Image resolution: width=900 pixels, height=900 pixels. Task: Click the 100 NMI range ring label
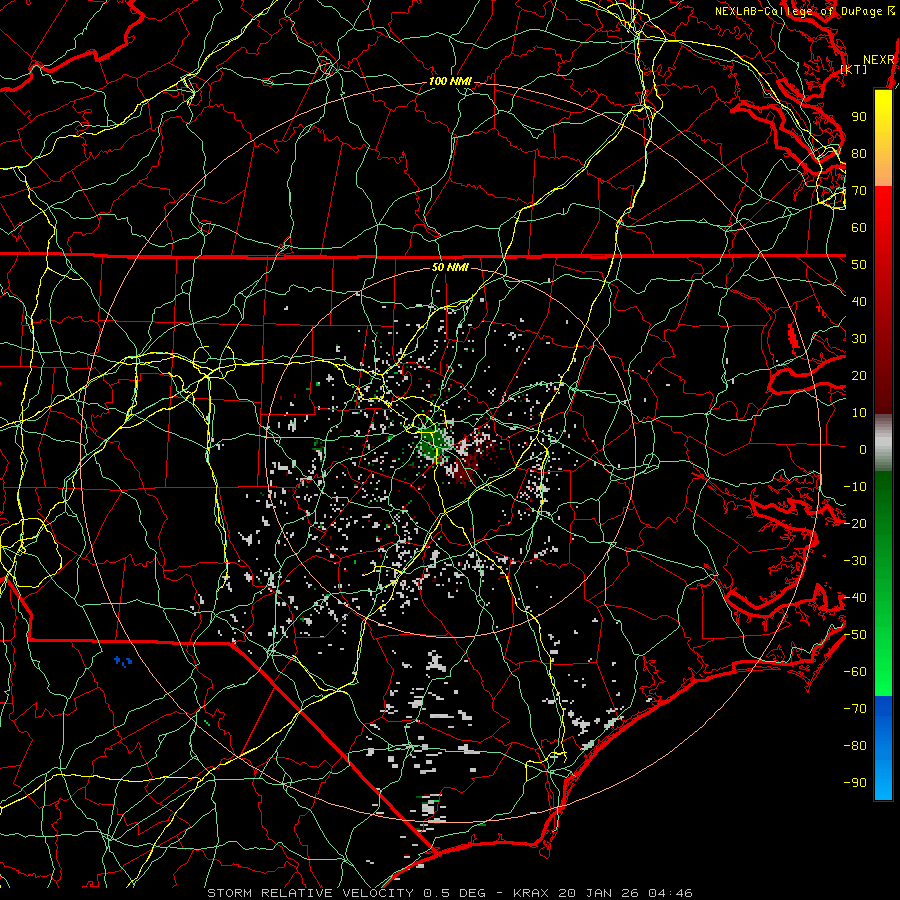pos(450,81)
